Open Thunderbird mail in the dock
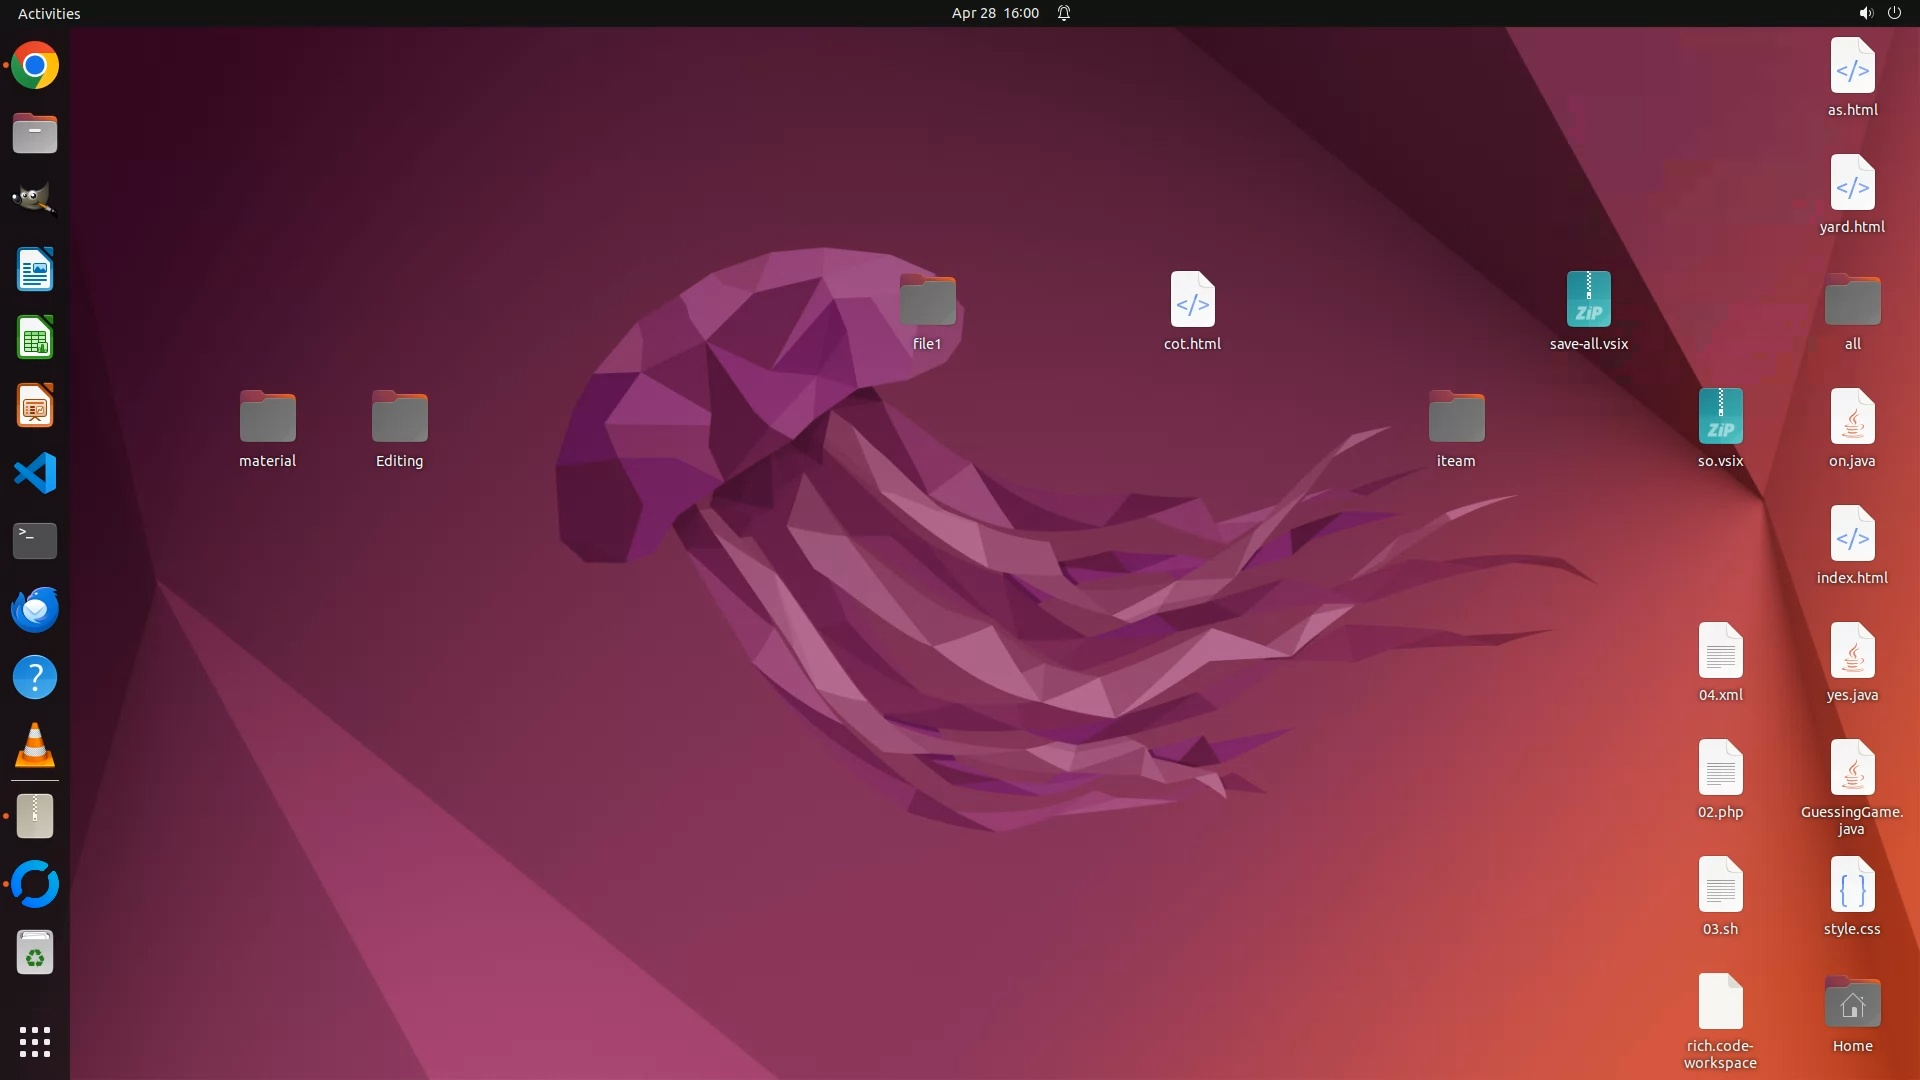Viewport: 1920px width, 1080px height. pos(35,609)
